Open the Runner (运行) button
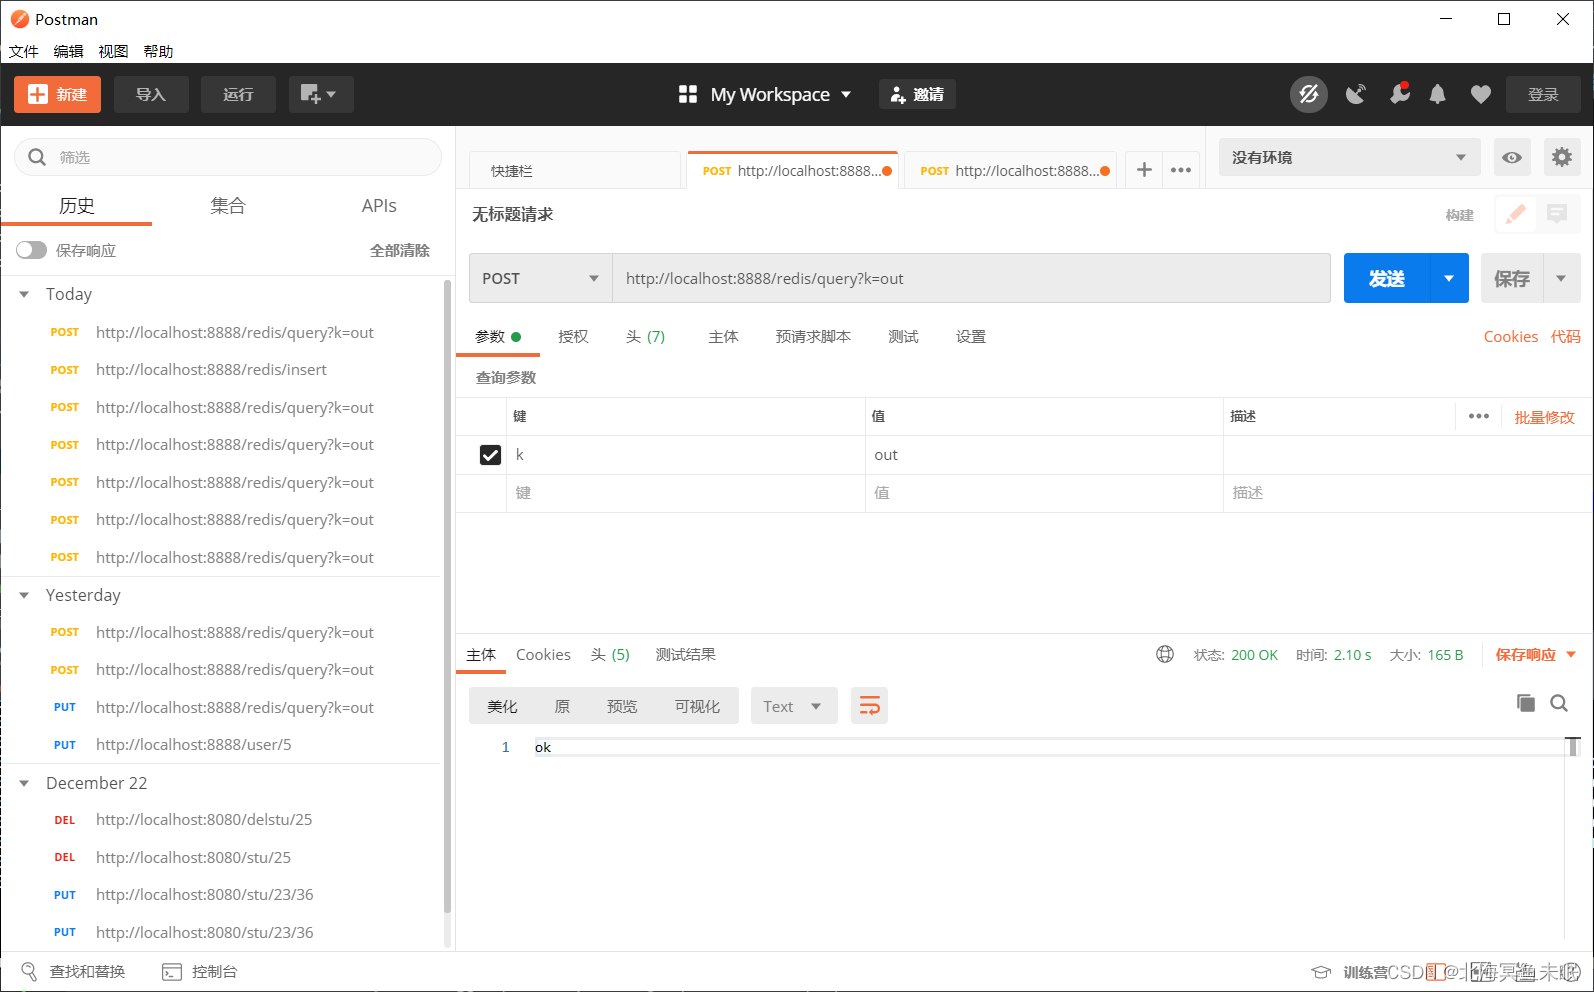The height and width of the screenshot is (992, 1594). coord(238,94)
